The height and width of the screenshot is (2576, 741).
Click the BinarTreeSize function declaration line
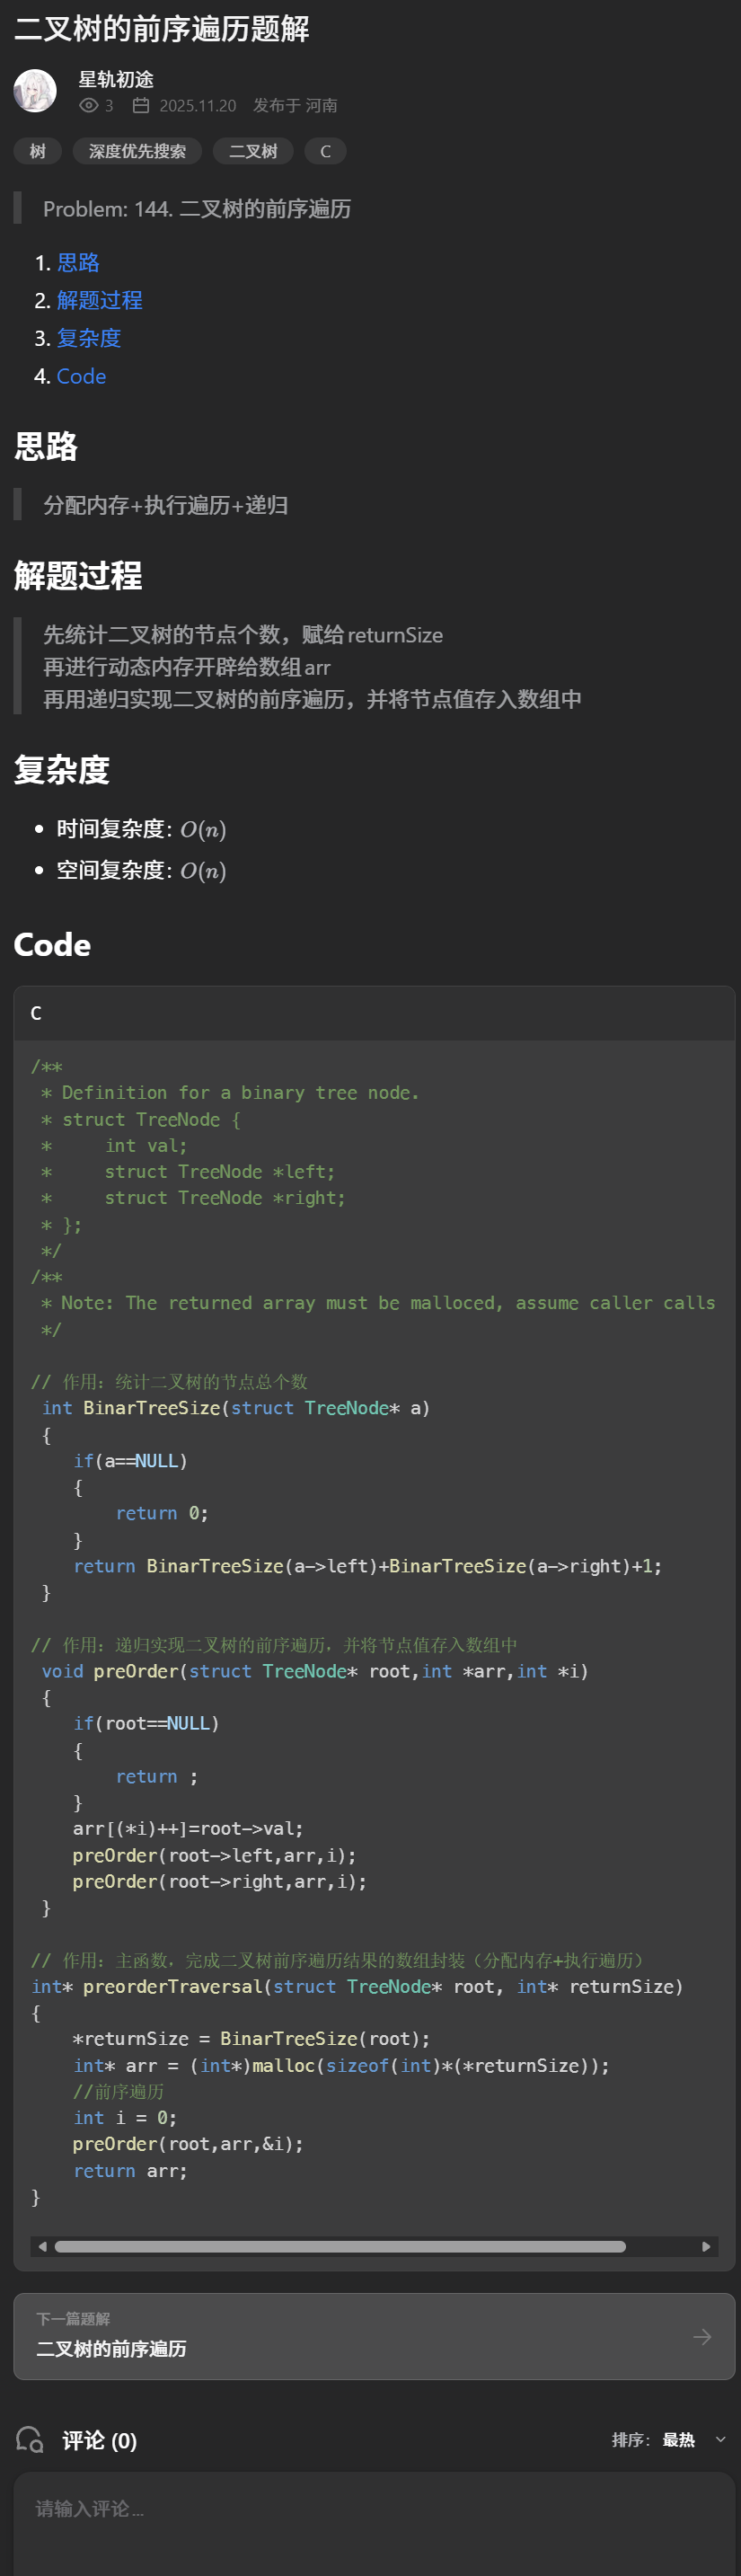tap(235, 1408)
